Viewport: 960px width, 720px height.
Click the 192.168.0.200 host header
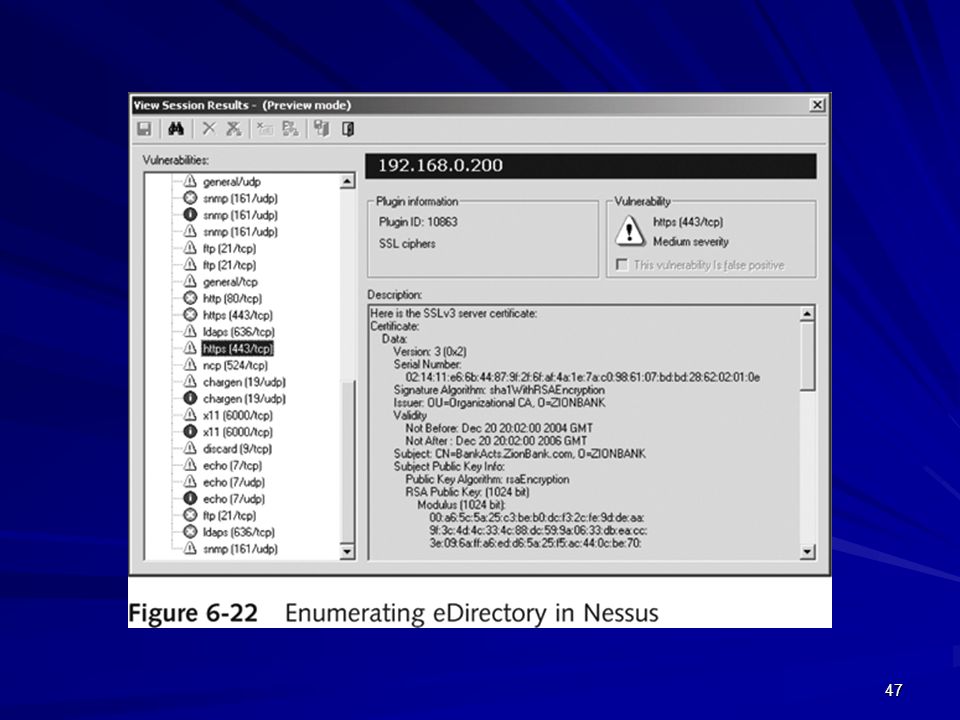pos(591,166)
